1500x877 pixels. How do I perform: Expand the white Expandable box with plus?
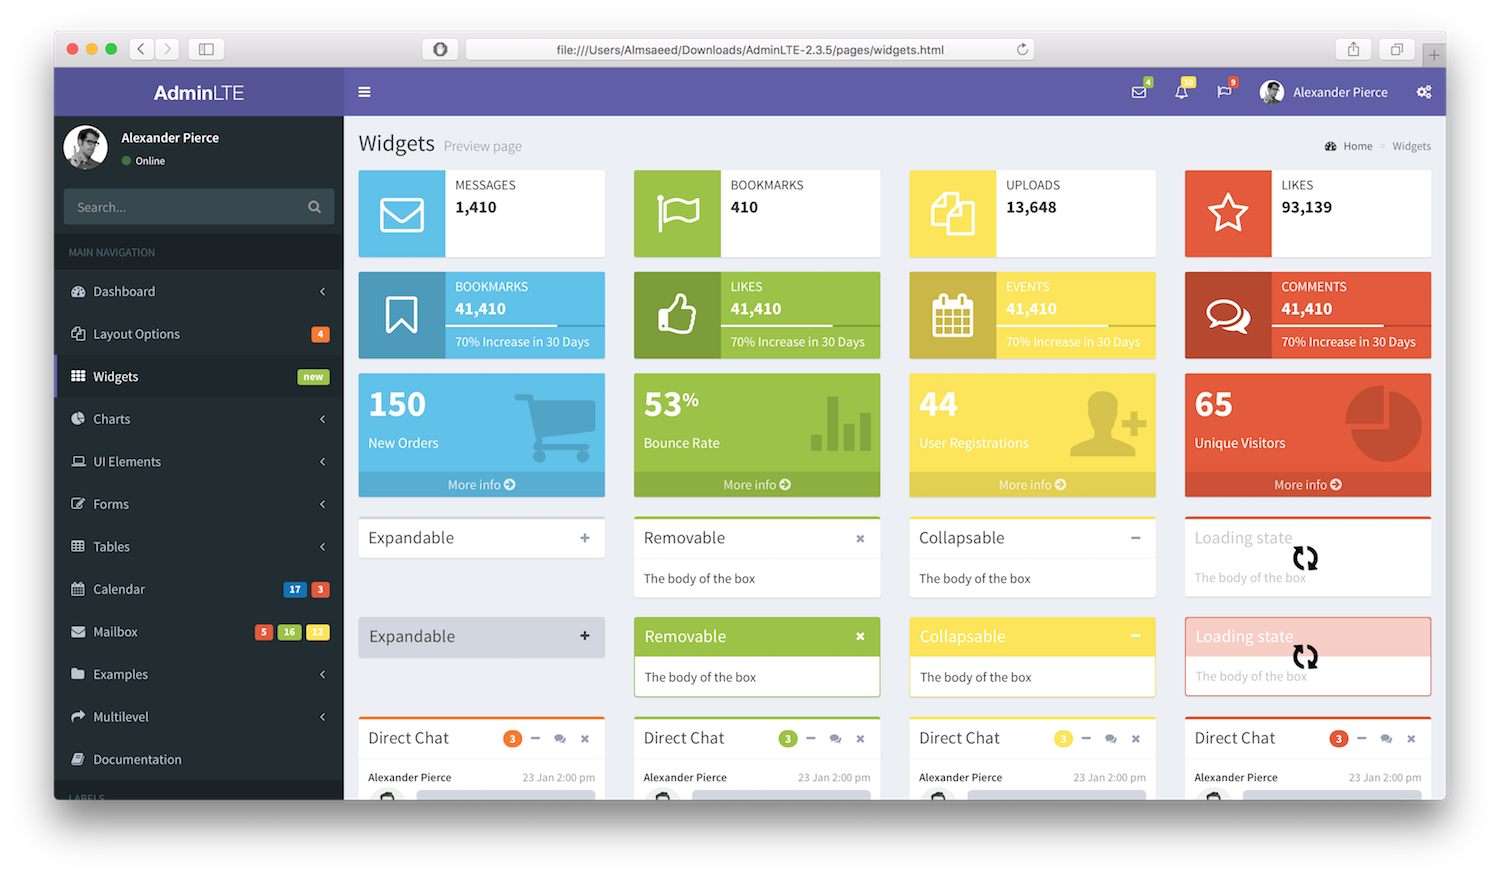coord(585,538)
